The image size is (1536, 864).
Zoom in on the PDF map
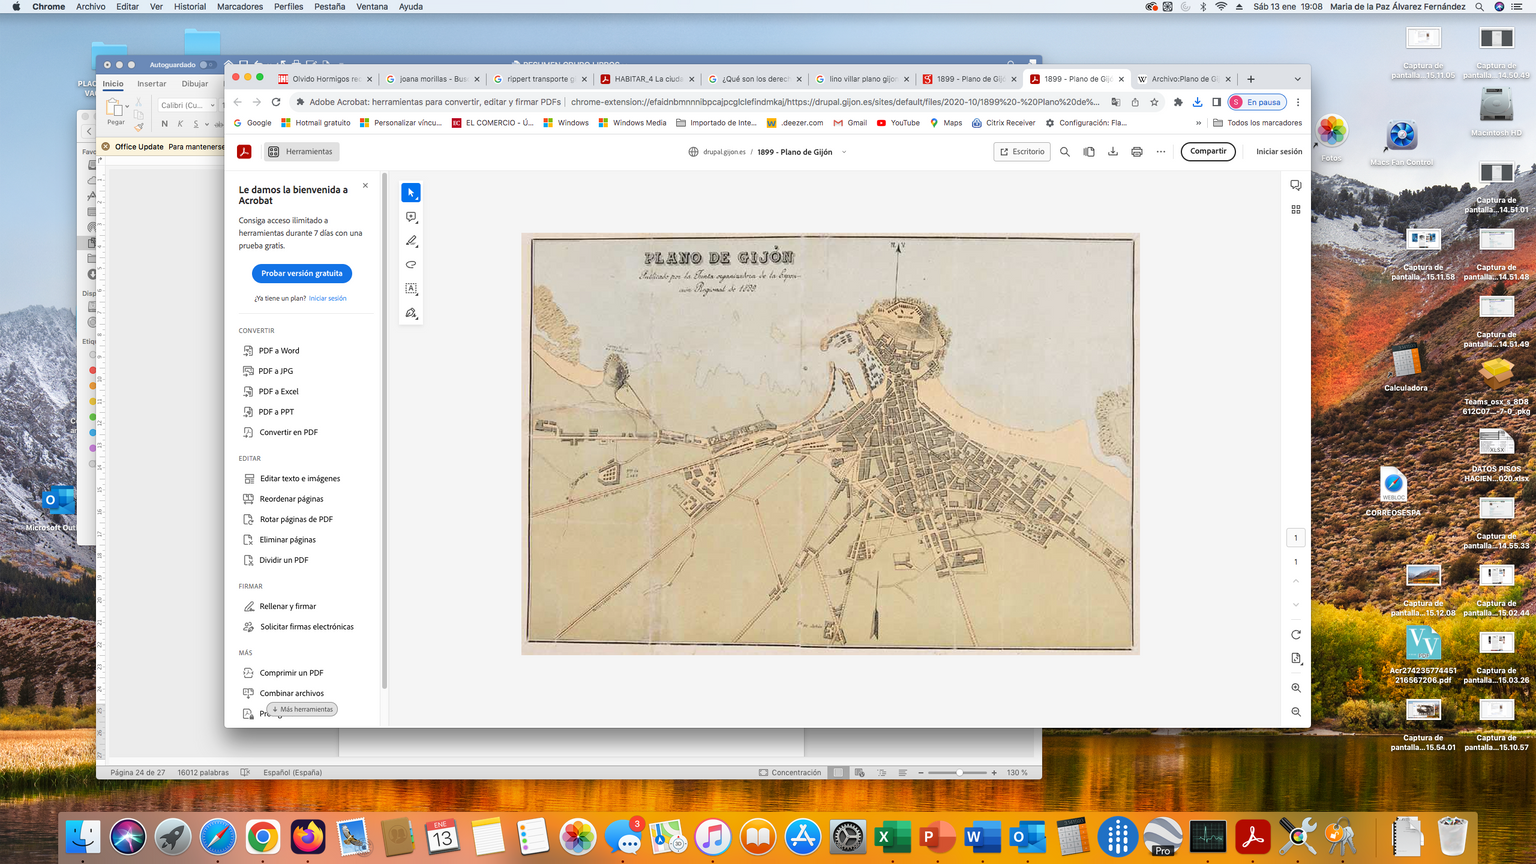coord(1296,688)
